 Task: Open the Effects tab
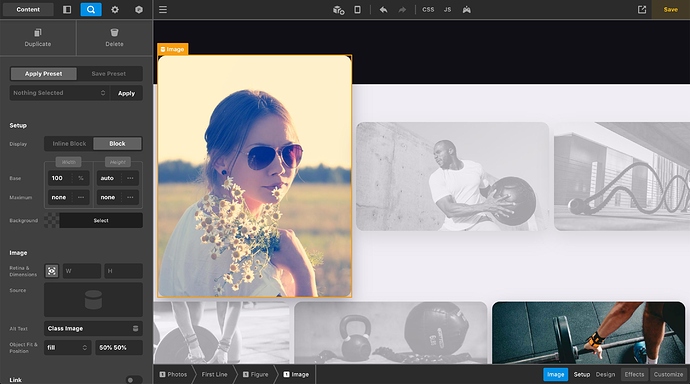coord(634,374)
